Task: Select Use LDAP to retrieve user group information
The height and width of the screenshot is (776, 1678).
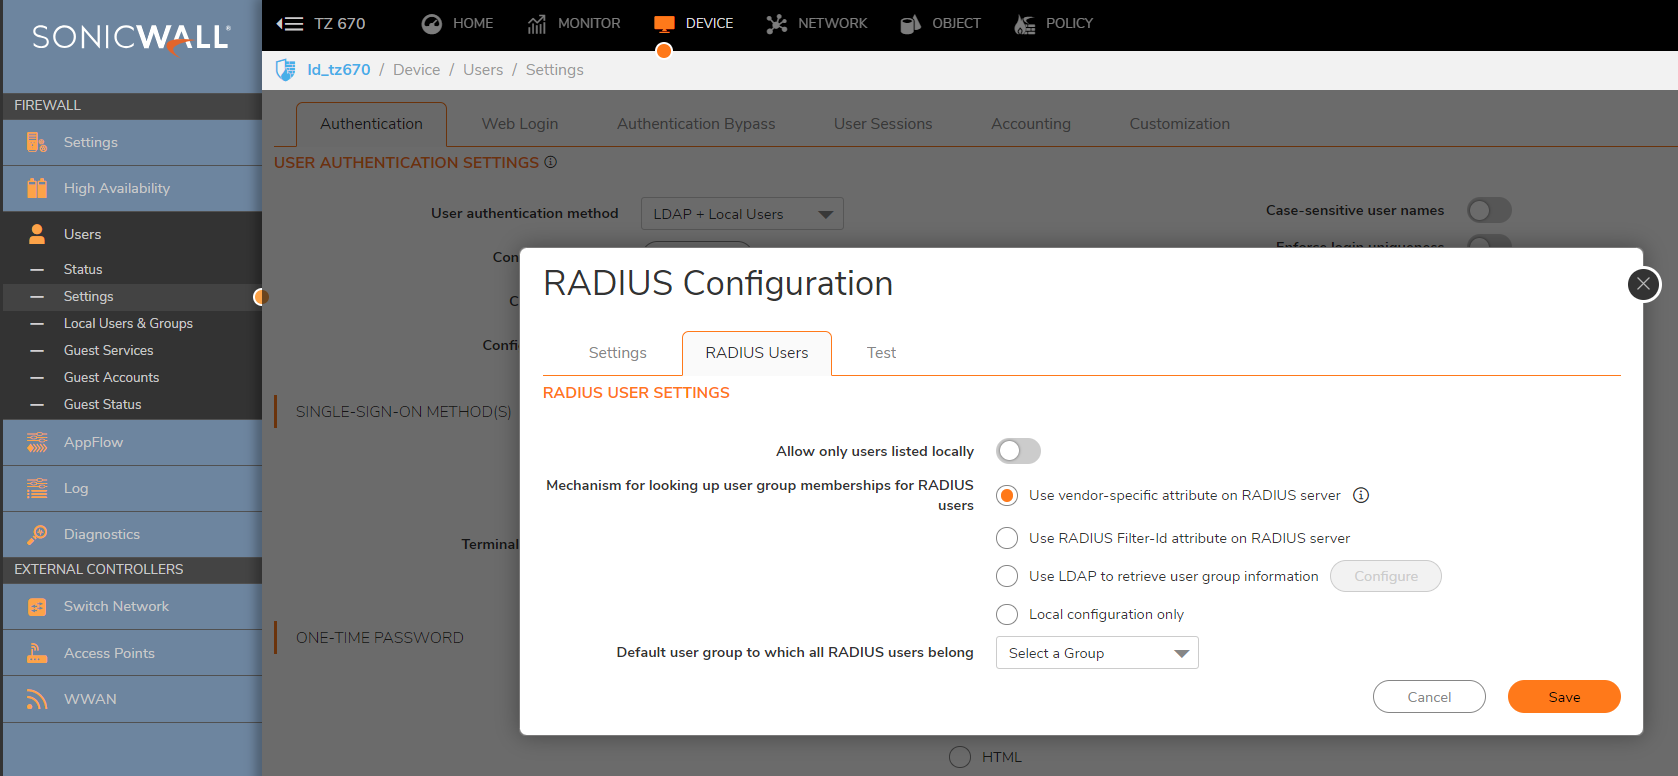Action: (1007, 576)
